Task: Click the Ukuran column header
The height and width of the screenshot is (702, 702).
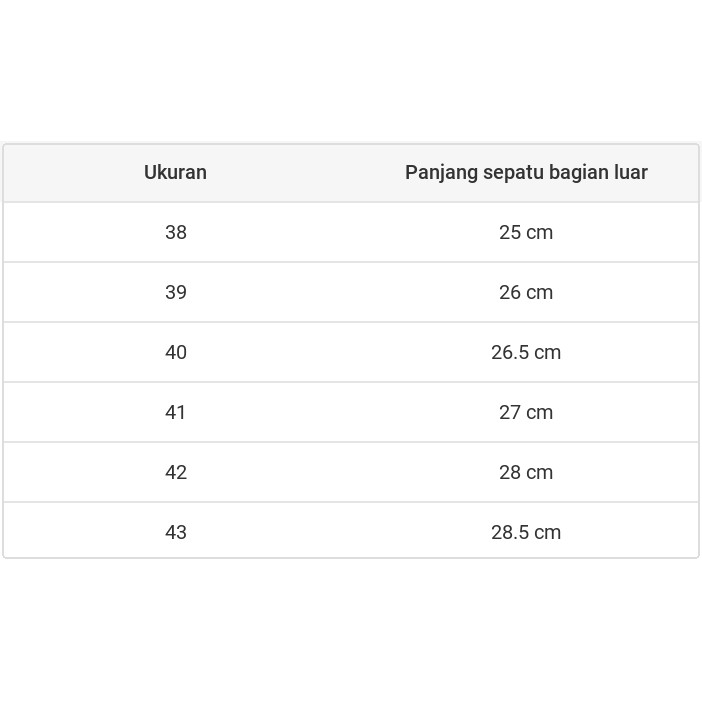Action: (175, 172)
